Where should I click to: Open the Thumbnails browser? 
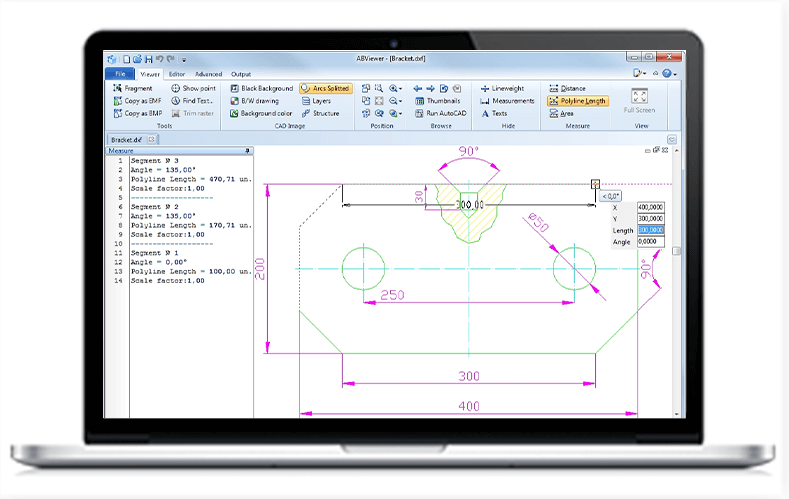tap(437, 101)
